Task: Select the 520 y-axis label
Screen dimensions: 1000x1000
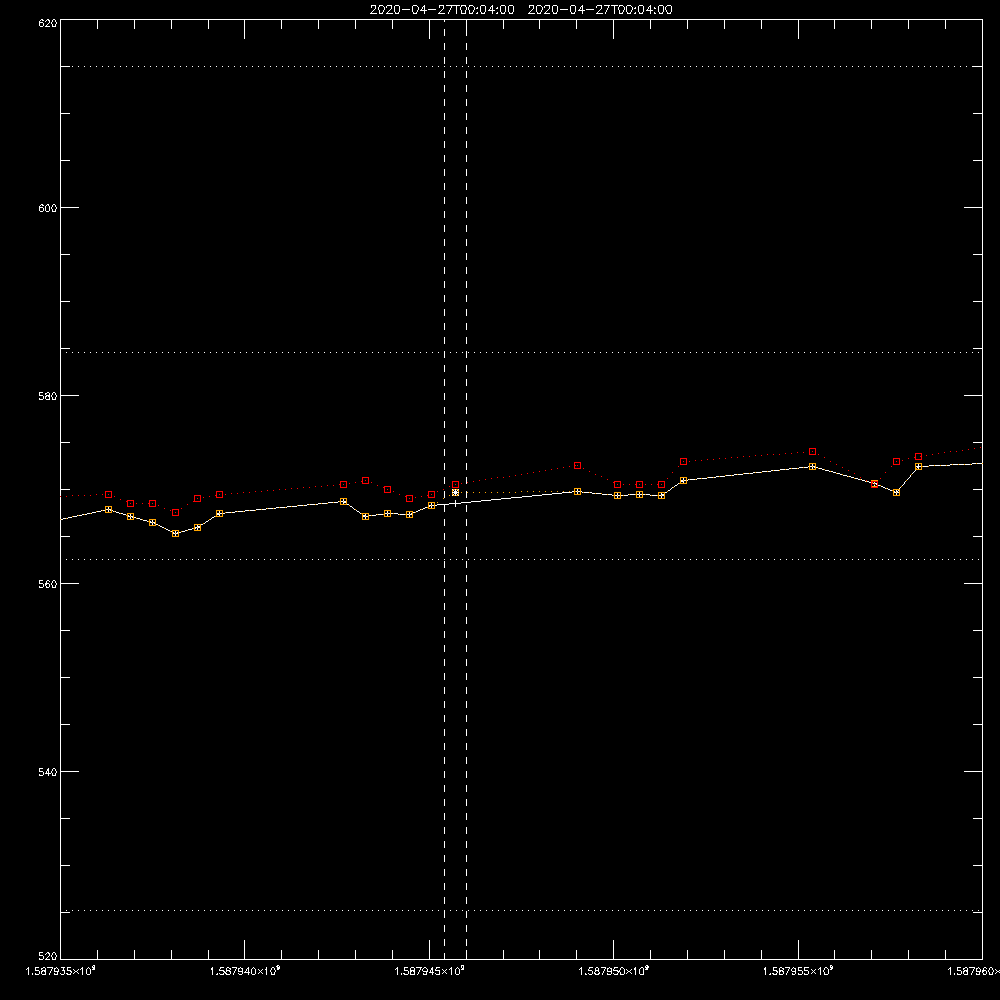Action: pos(48,956)
